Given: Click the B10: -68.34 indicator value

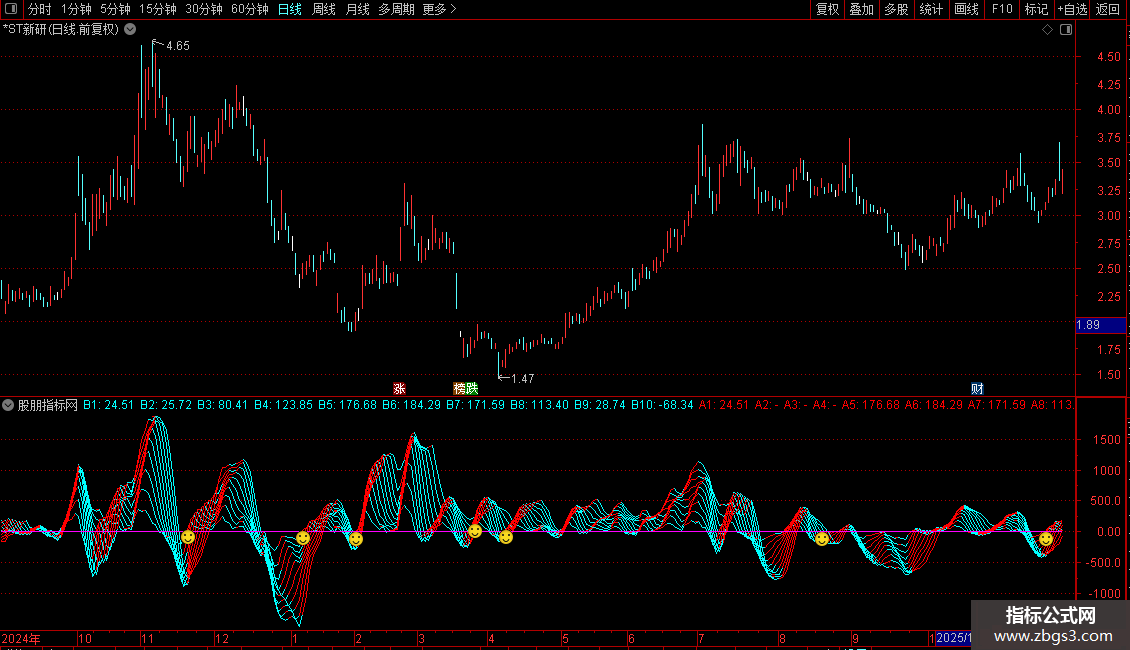Looking at the screenshot, I should [x=662, y=405].
